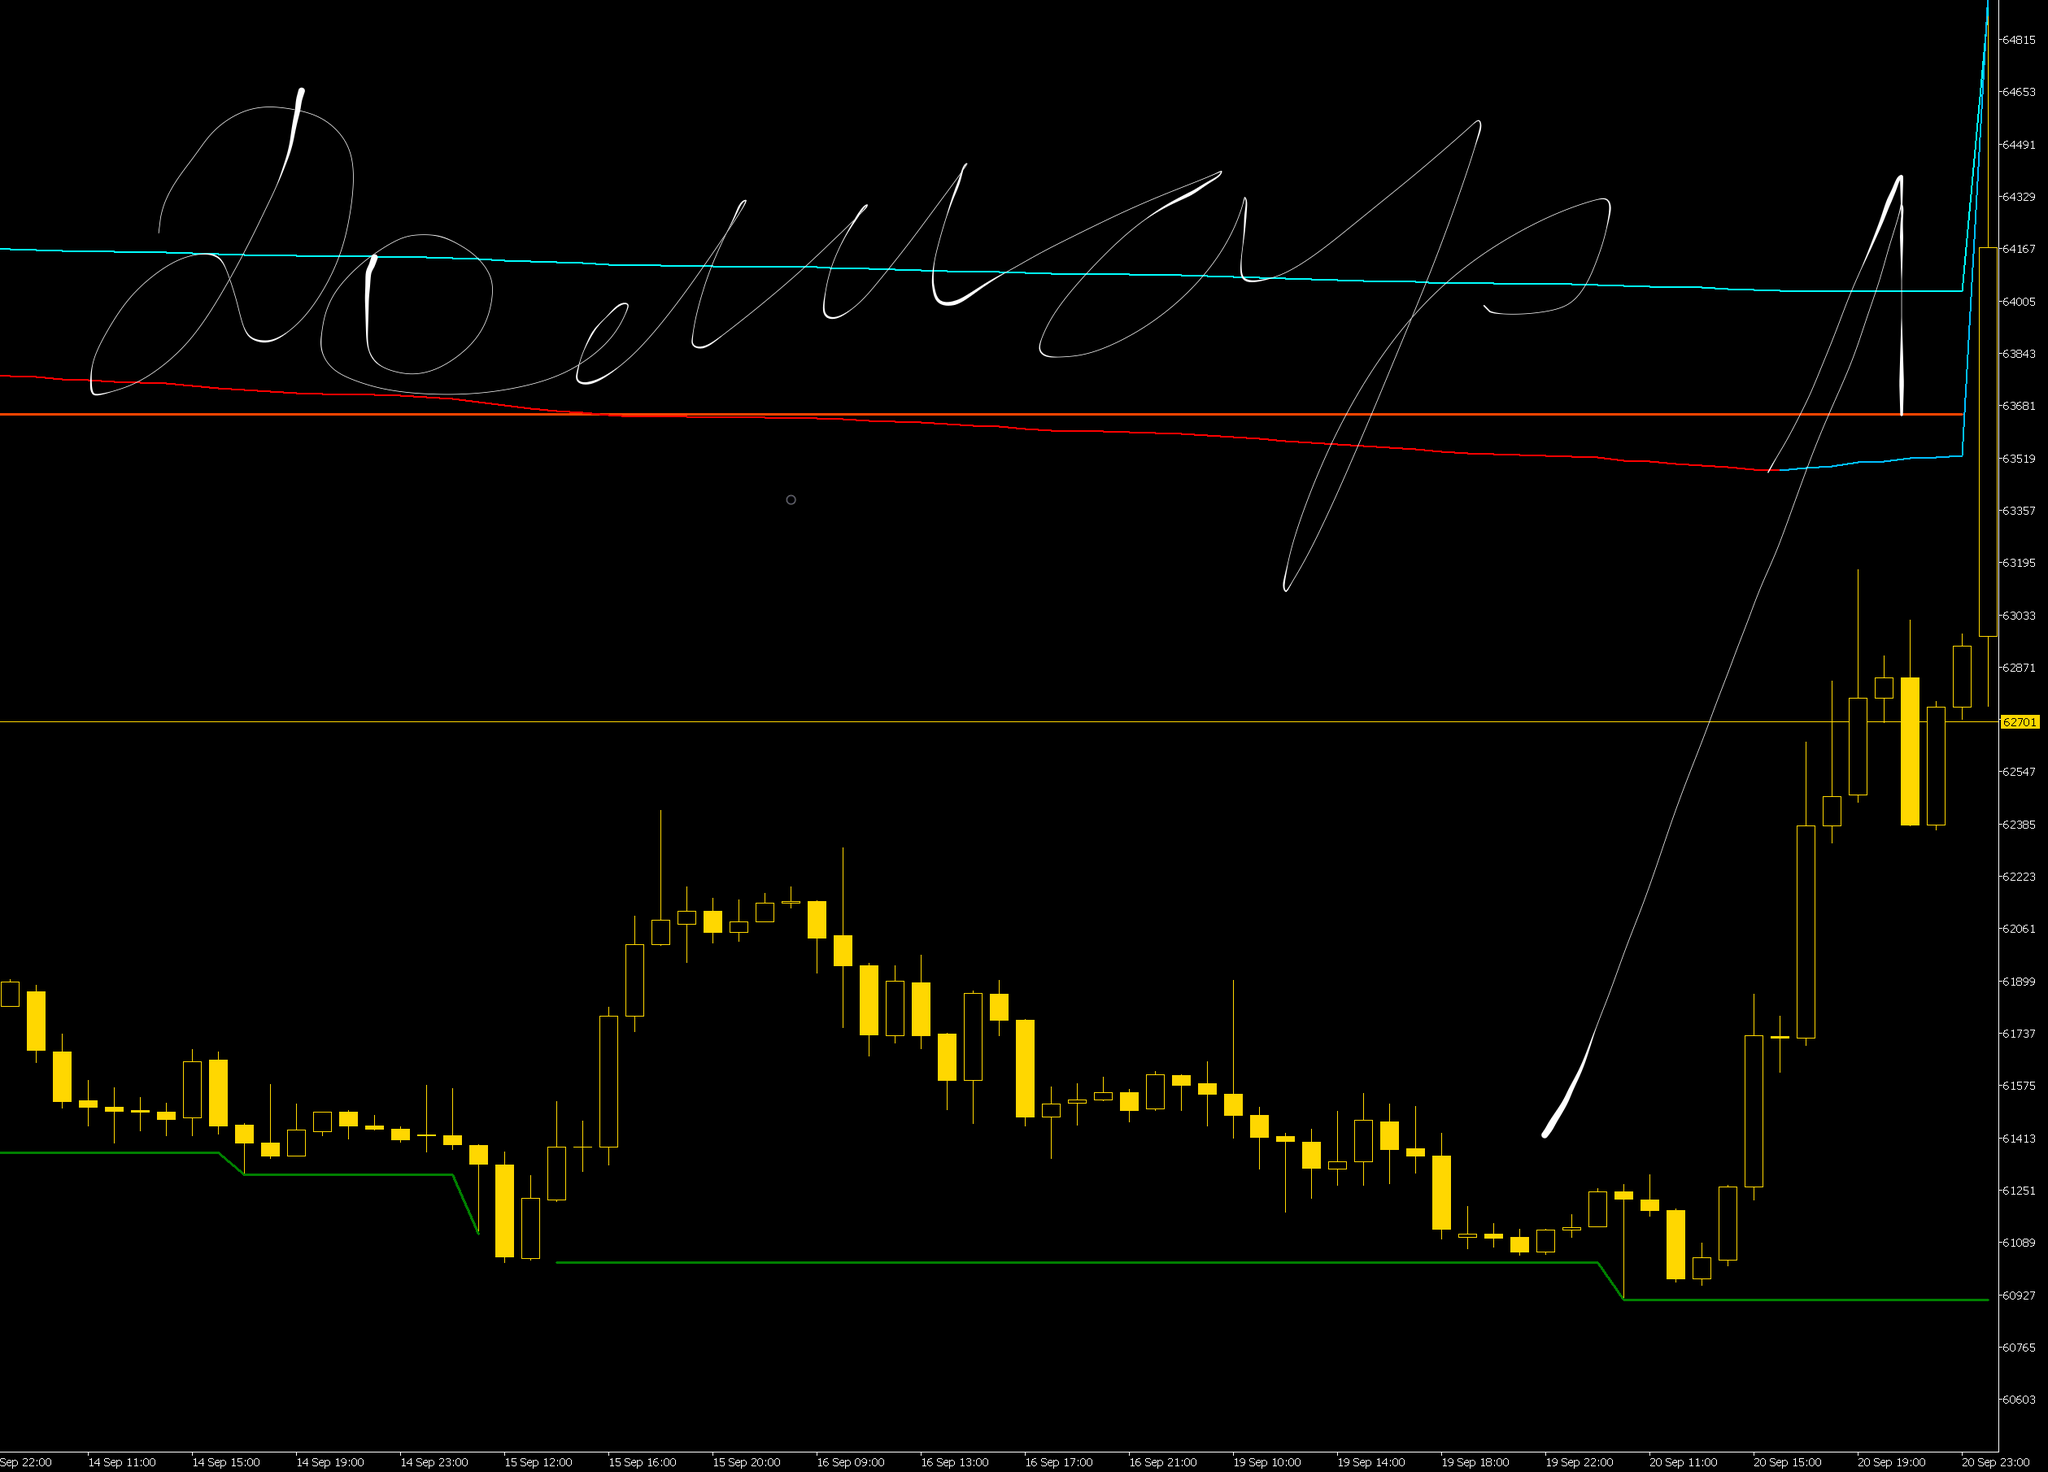This screenshot has height=1472, width=2048.
Task: Select the tall last candle at right edge
Action: (1988, 440)
